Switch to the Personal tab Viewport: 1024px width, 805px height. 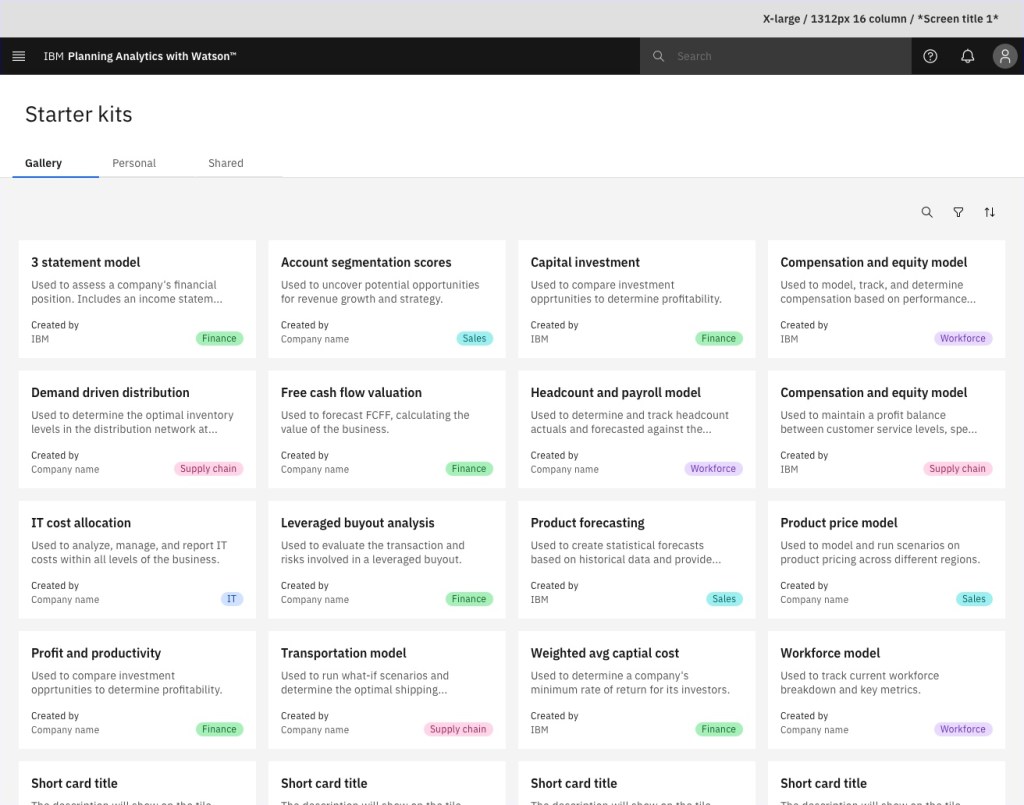[134, 163]
